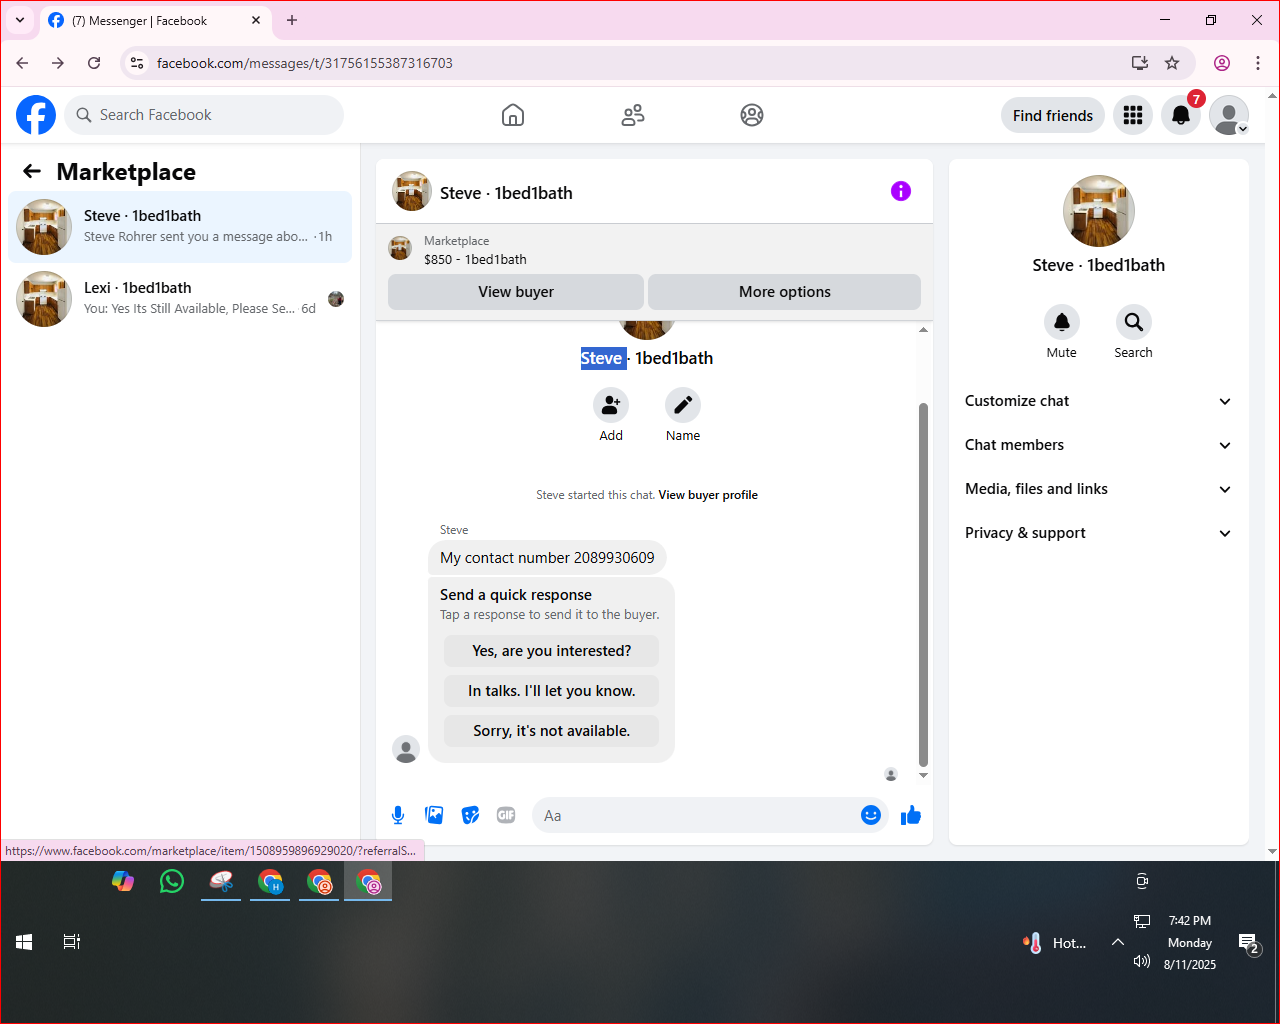Open the volume icon in system tray
This screenshot has width=1280, height=1024.
click(1142, 962)
